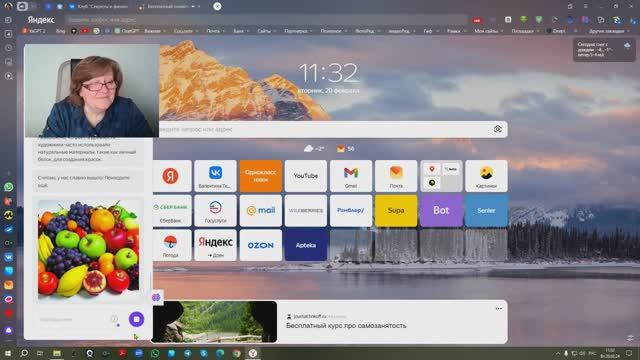The height and width of the screenshot is (360, 640).
Task: Open the YaGPT 2 bookmark
Action: pos(34,31)
